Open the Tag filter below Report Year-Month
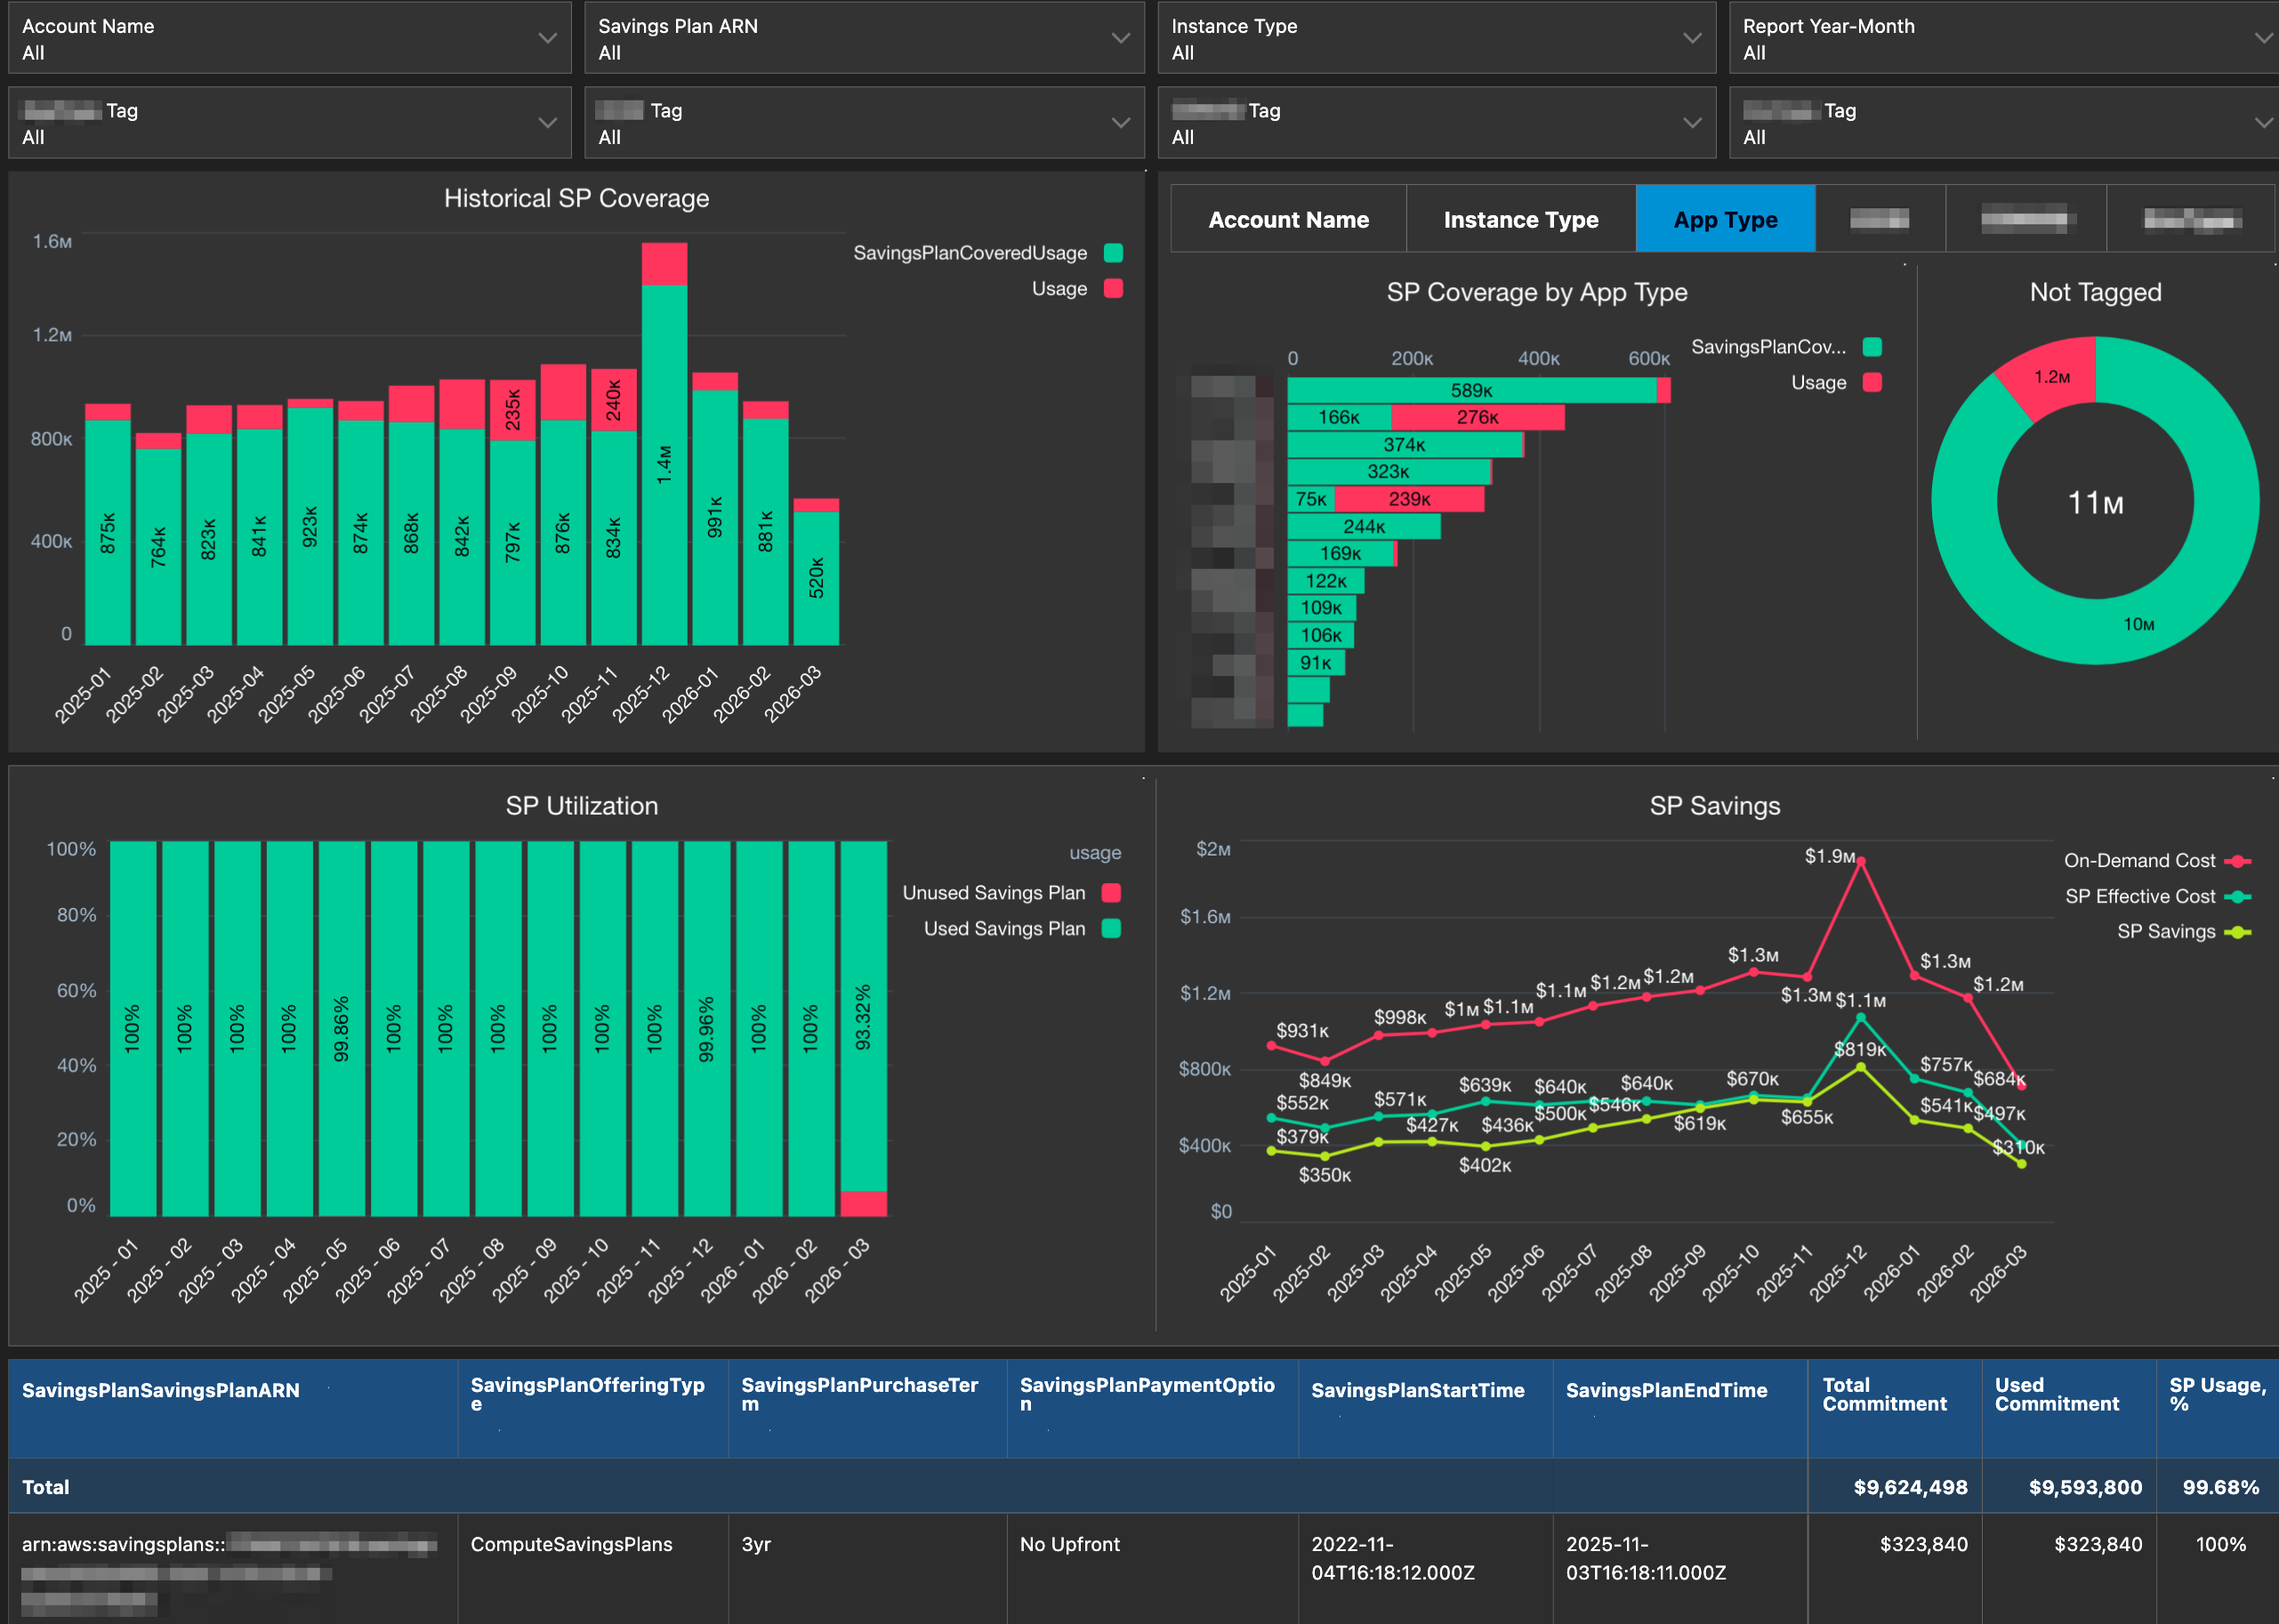The height and width of the screenshot is (1624, 2279). [x=2004, y=123]
